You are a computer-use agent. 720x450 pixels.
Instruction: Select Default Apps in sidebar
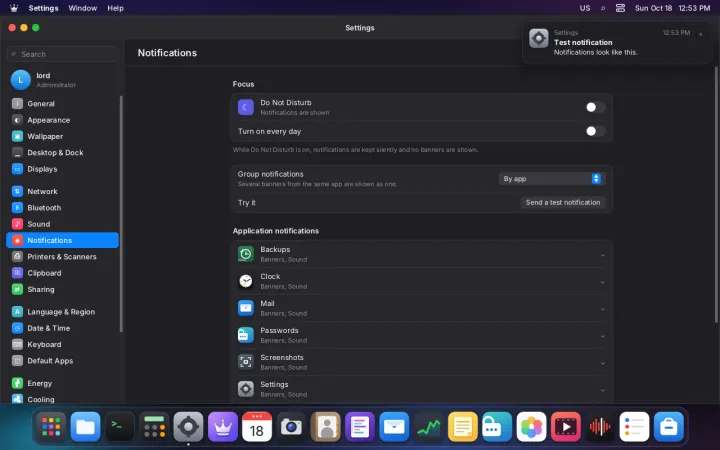point(62,360)
